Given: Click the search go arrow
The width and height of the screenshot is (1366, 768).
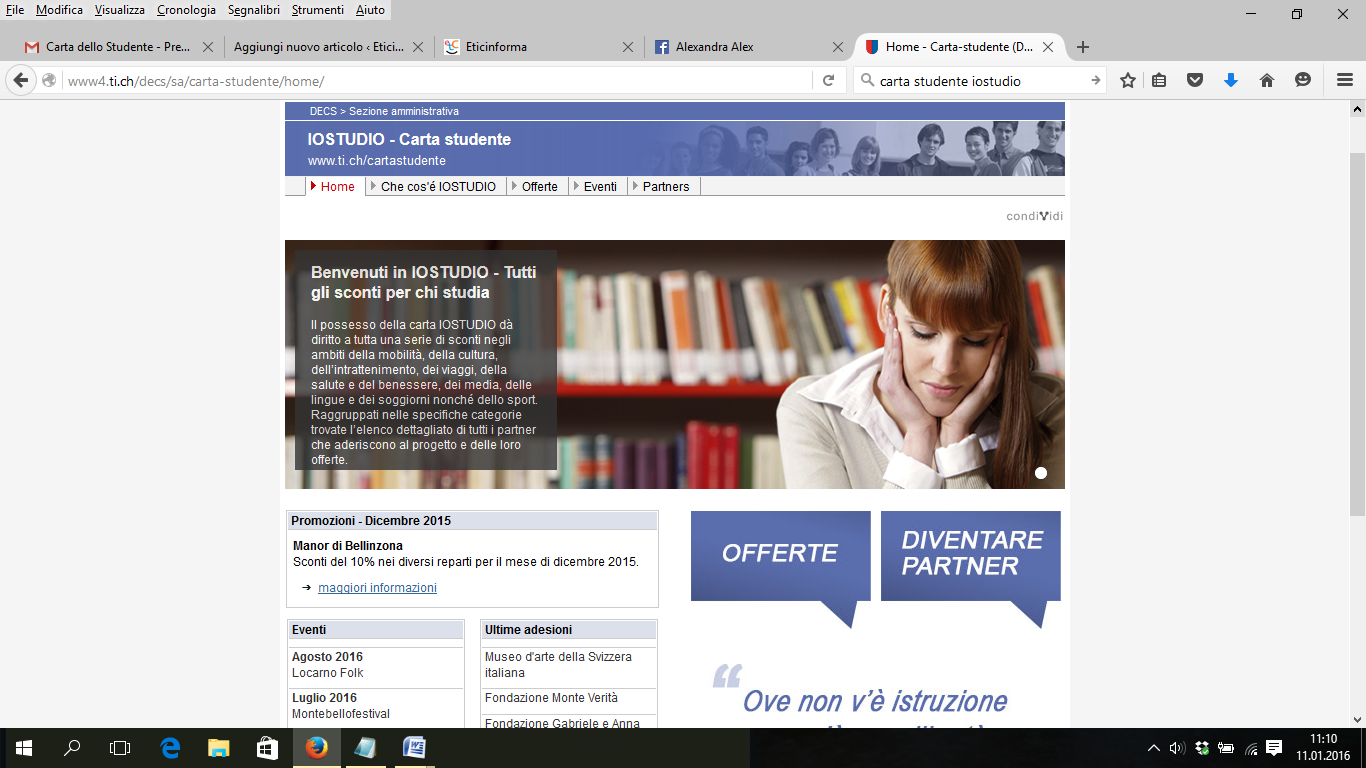Looking at the screenshot, I should pos(1095,81).
